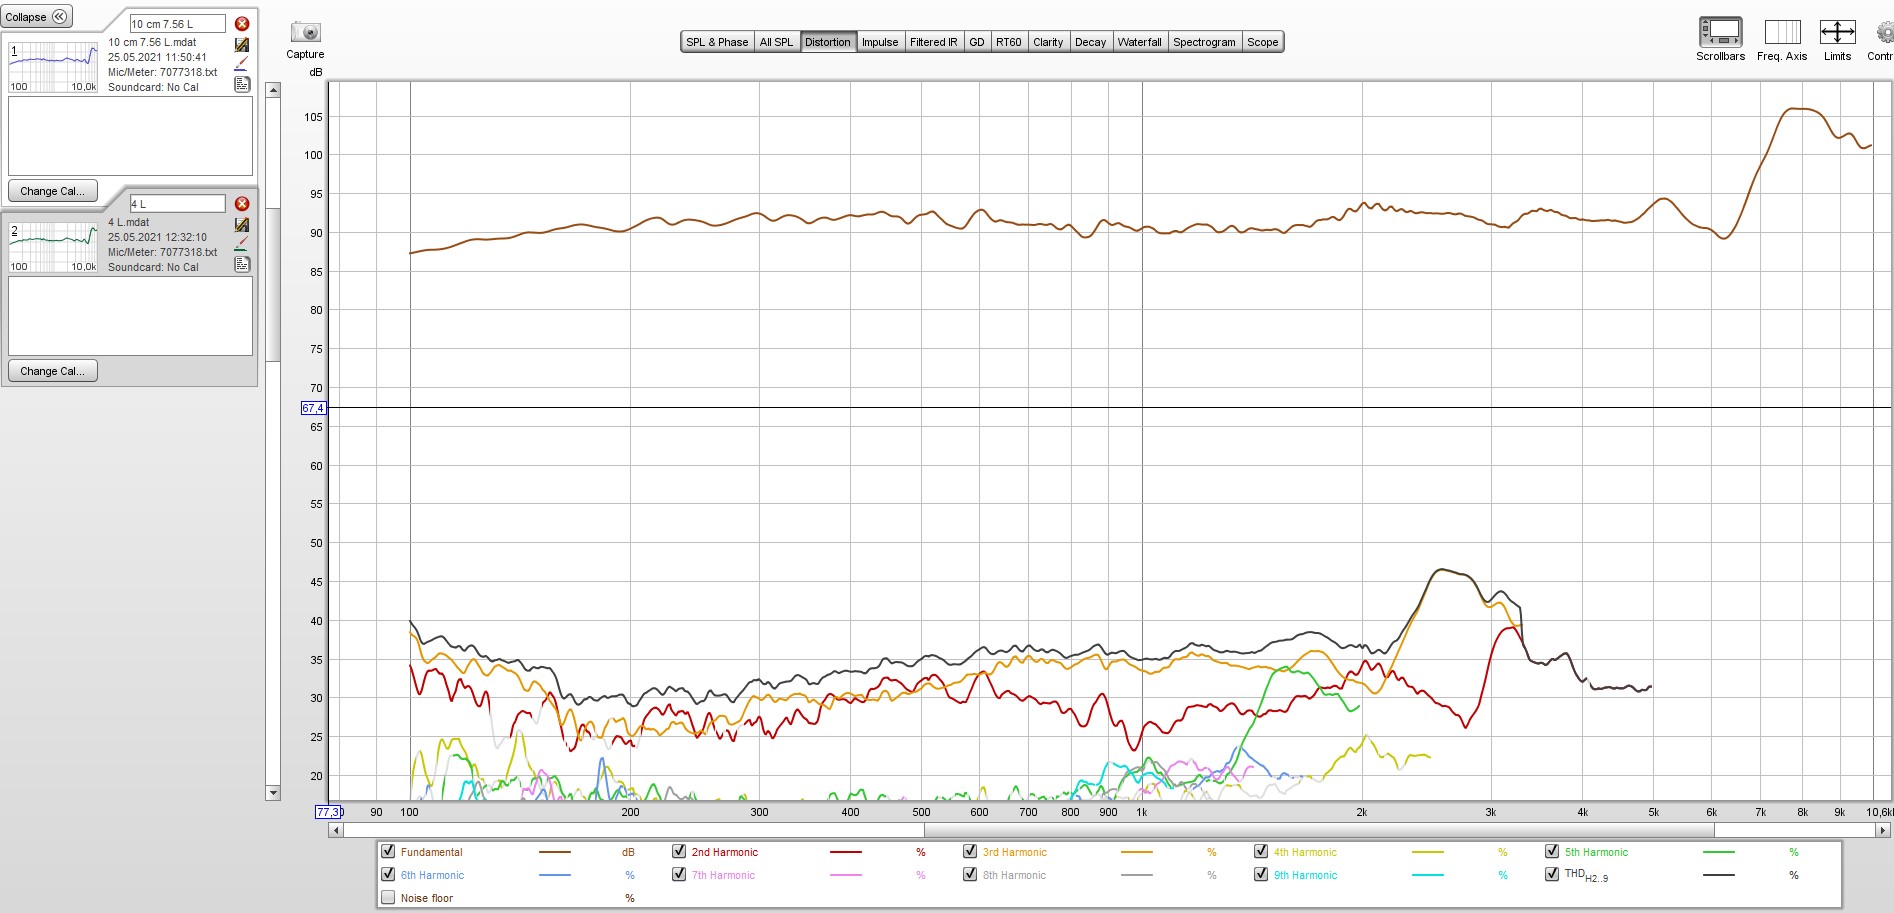Enable the Noise floor checkbox

point(388,897)
